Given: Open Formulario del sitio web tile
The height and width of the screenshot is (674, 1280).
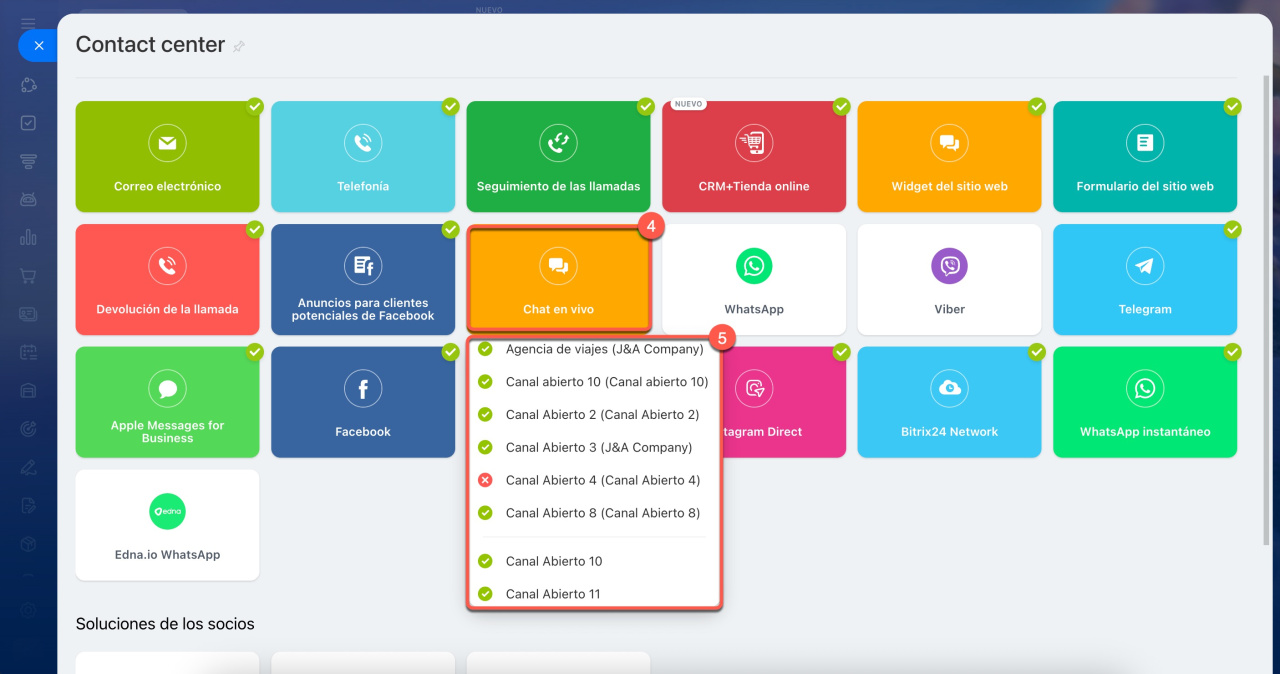Looking at the screenshot, I should (x=1145, y=156).
